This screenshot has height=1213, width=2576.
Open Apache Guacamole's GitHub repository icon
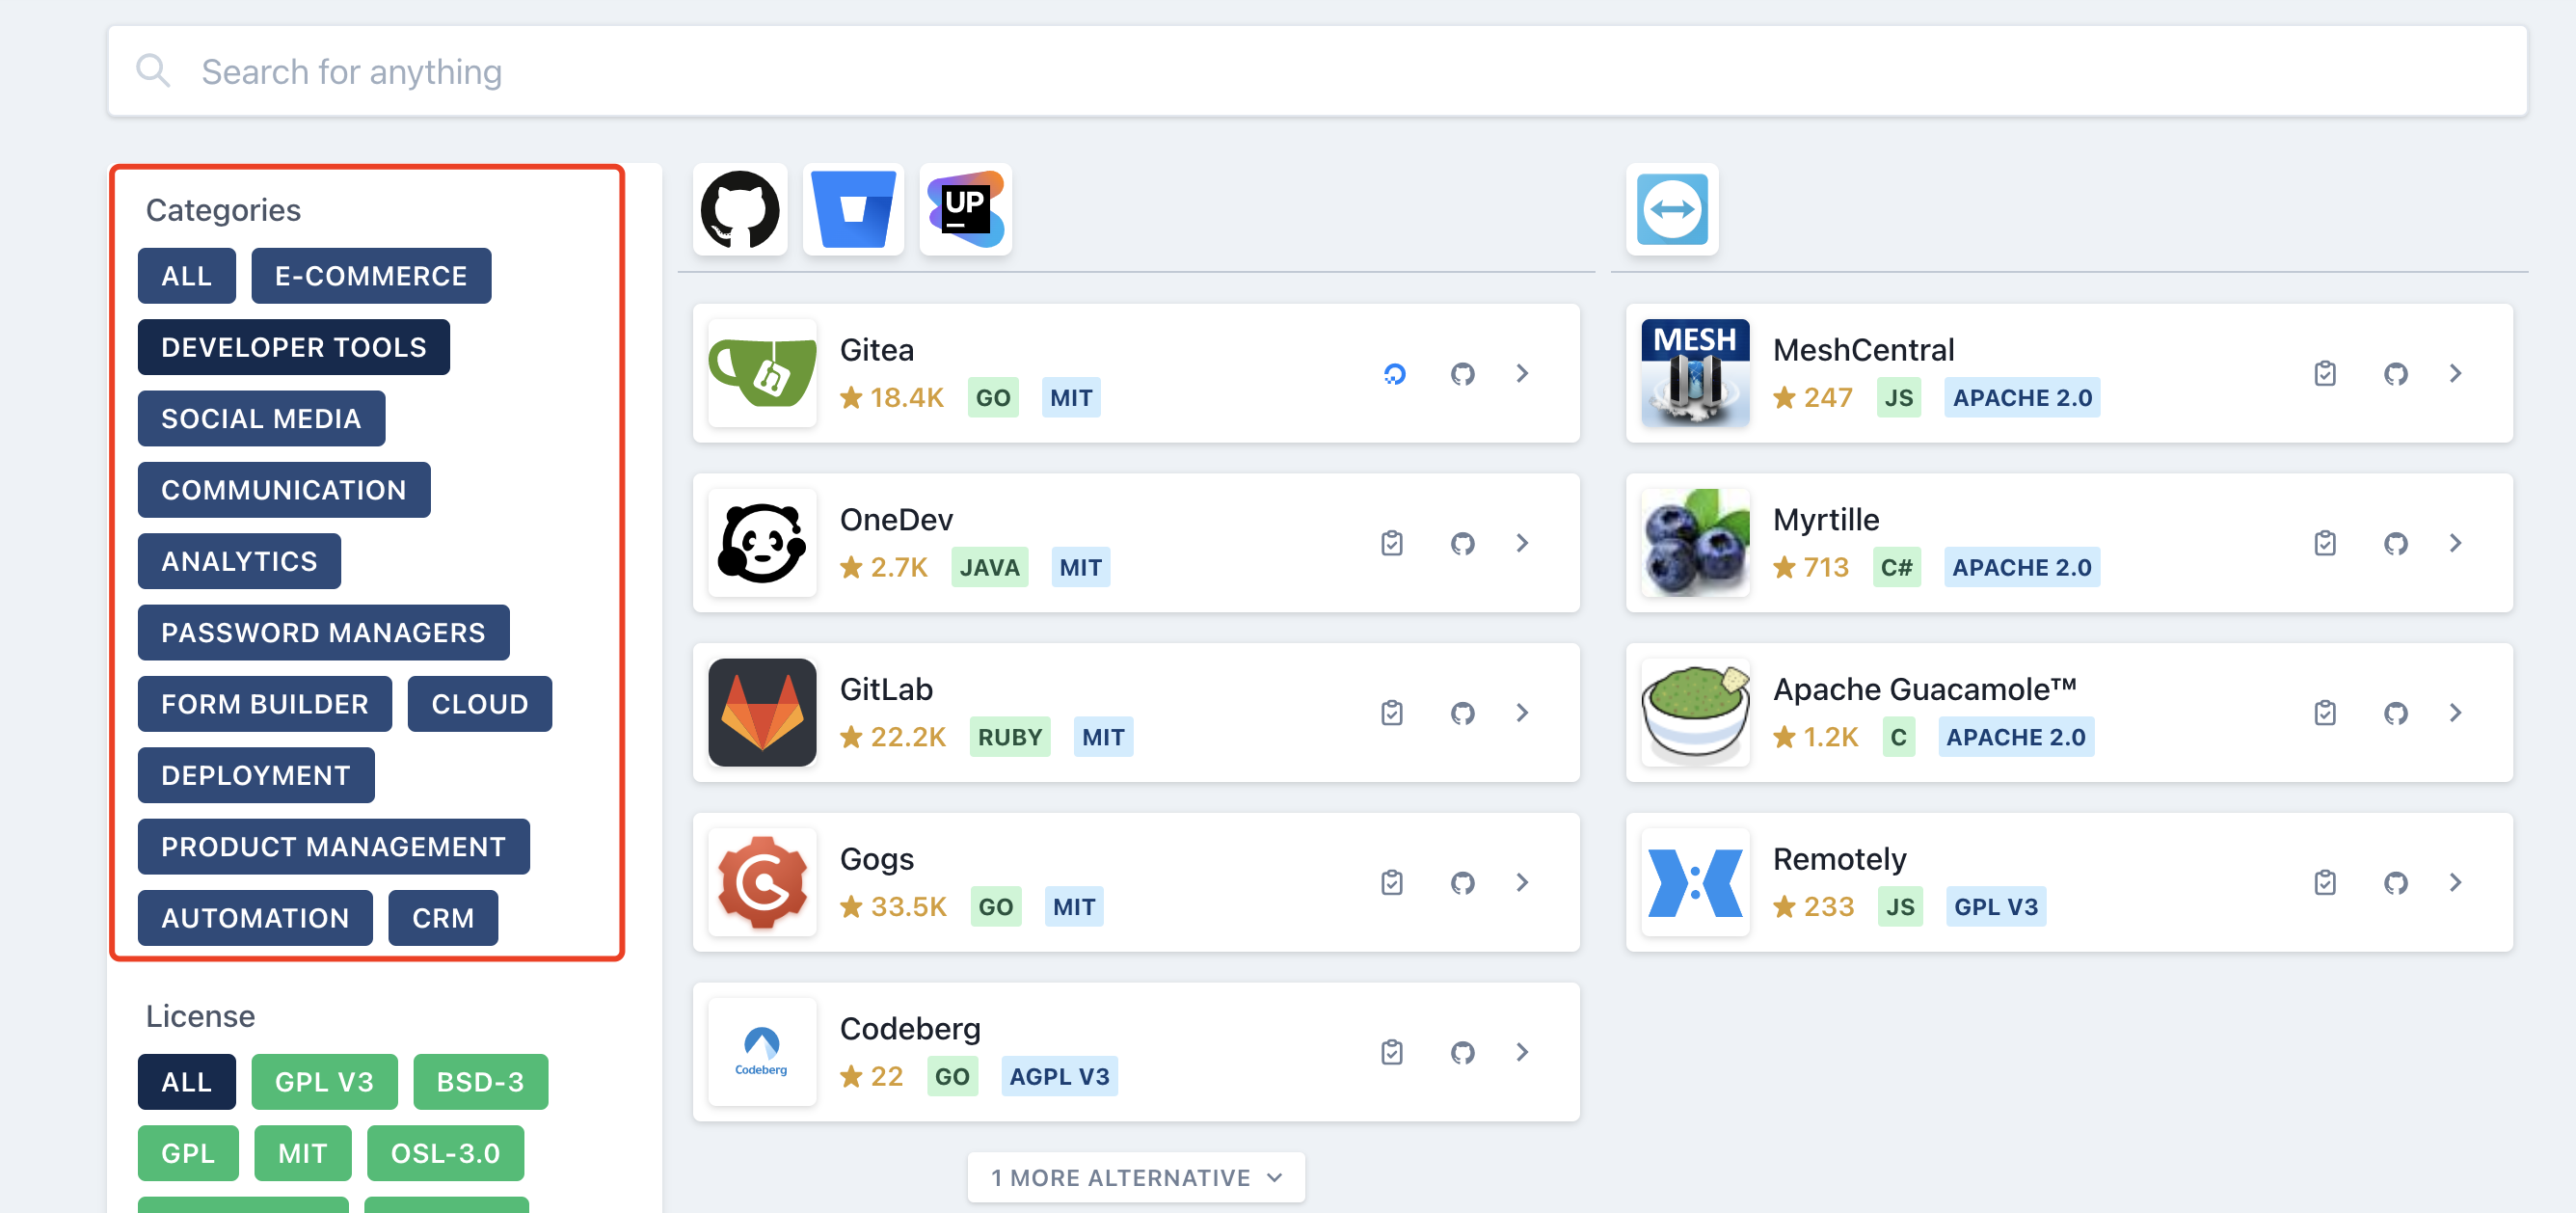pos(2396,713)
